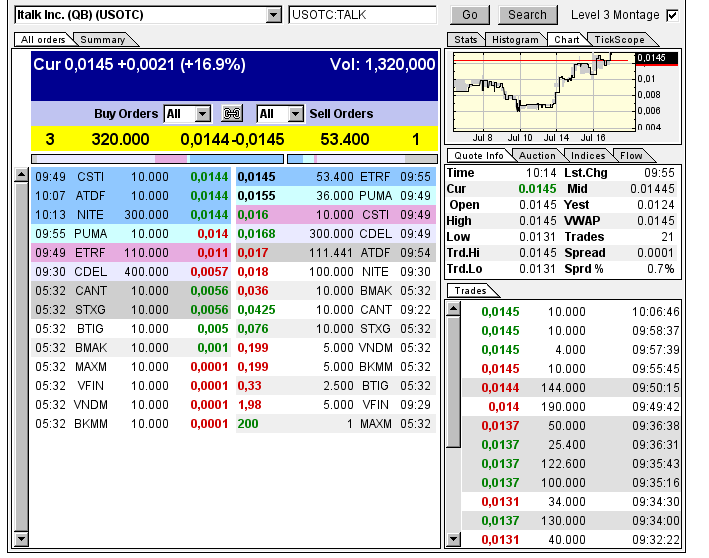Click the Trades list scroll down arrow
The image size is (709, 558).
coord(454,539)
